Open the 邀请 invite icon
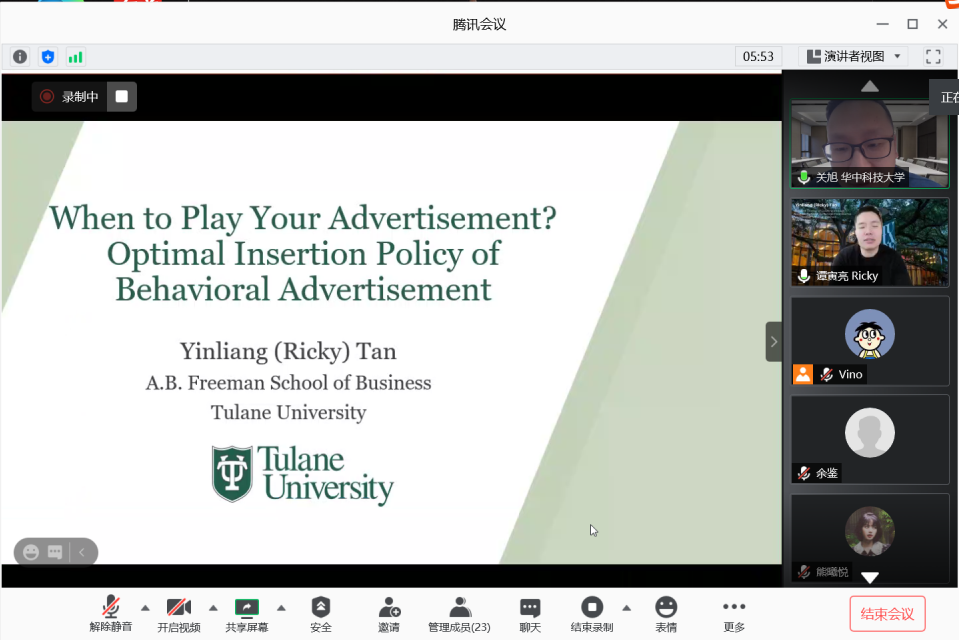Screen dimensions: 959x640 click(389, 614)
